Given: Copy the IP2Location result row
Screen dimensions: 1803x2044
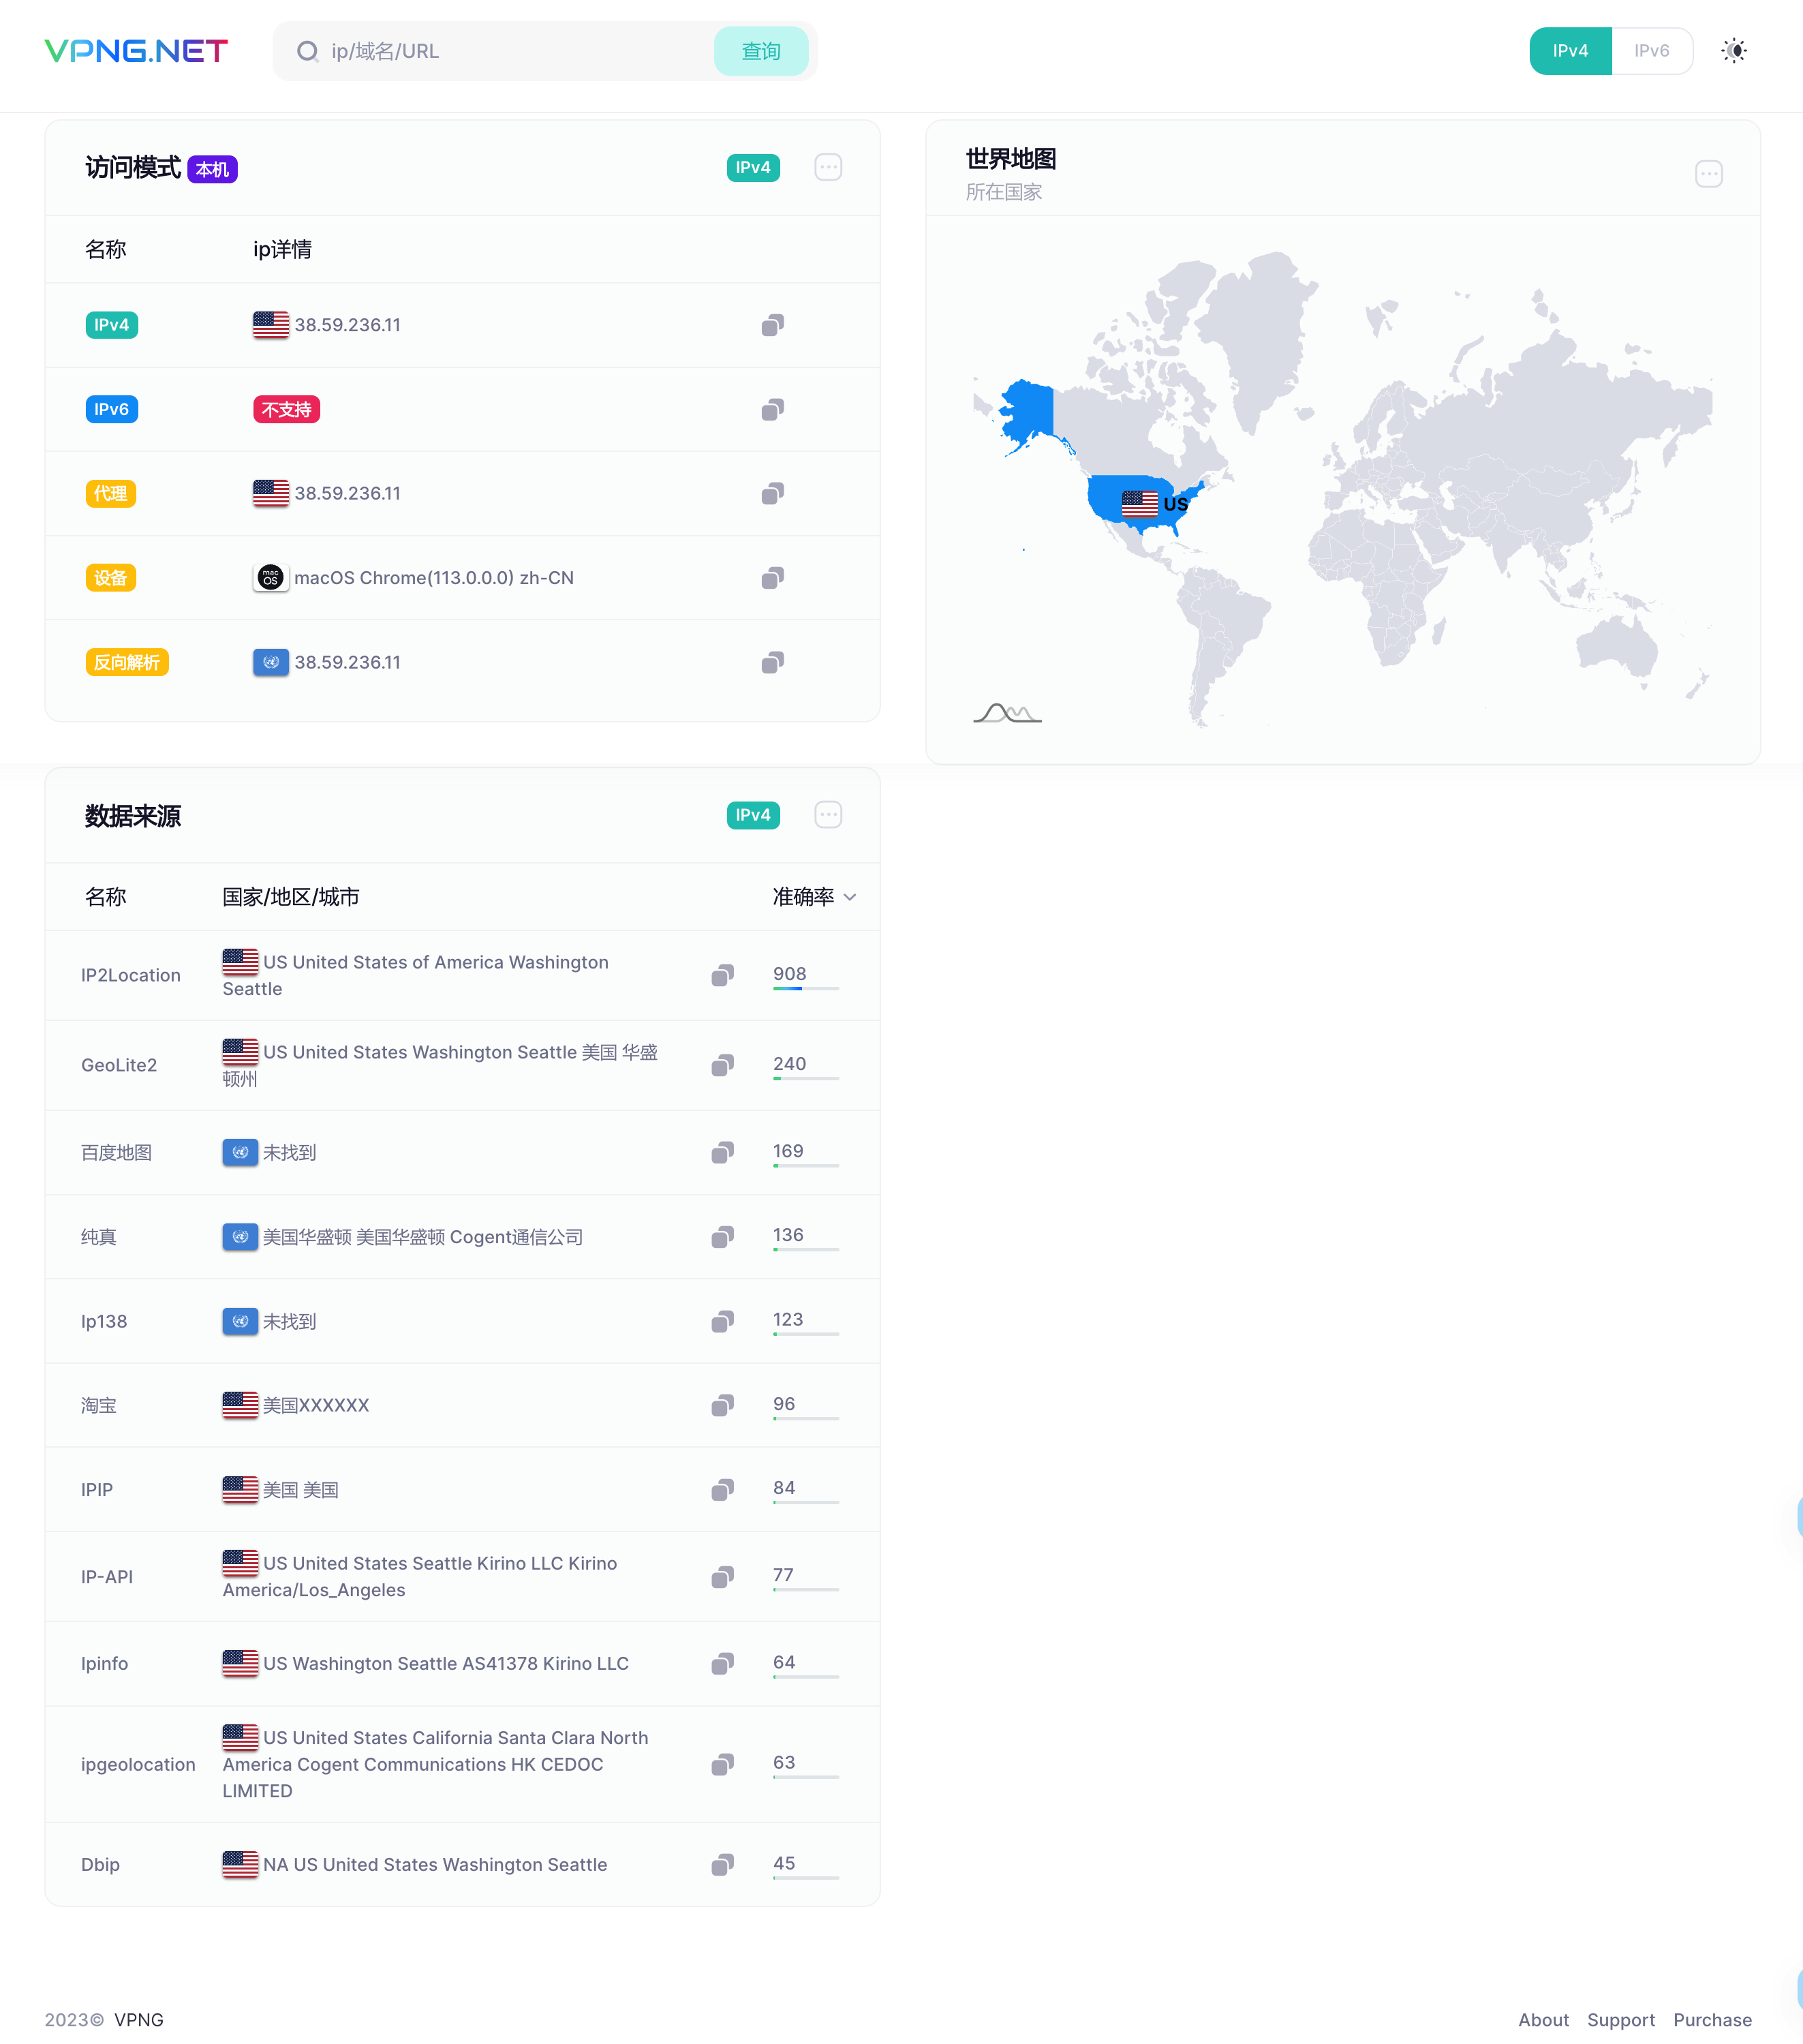Looking at the screenshot, I should 722,975.
